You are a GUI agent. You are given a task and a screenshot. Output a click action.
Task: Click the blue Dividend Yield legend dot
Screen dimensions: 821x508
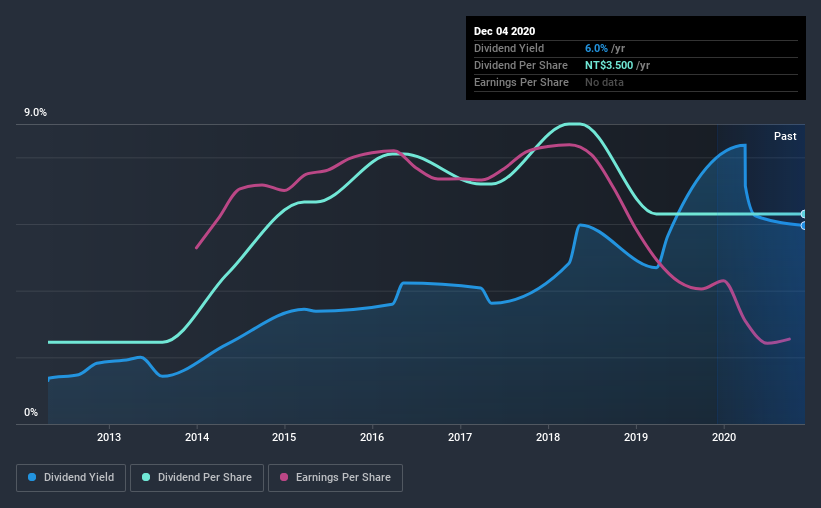tap(32, 477)
